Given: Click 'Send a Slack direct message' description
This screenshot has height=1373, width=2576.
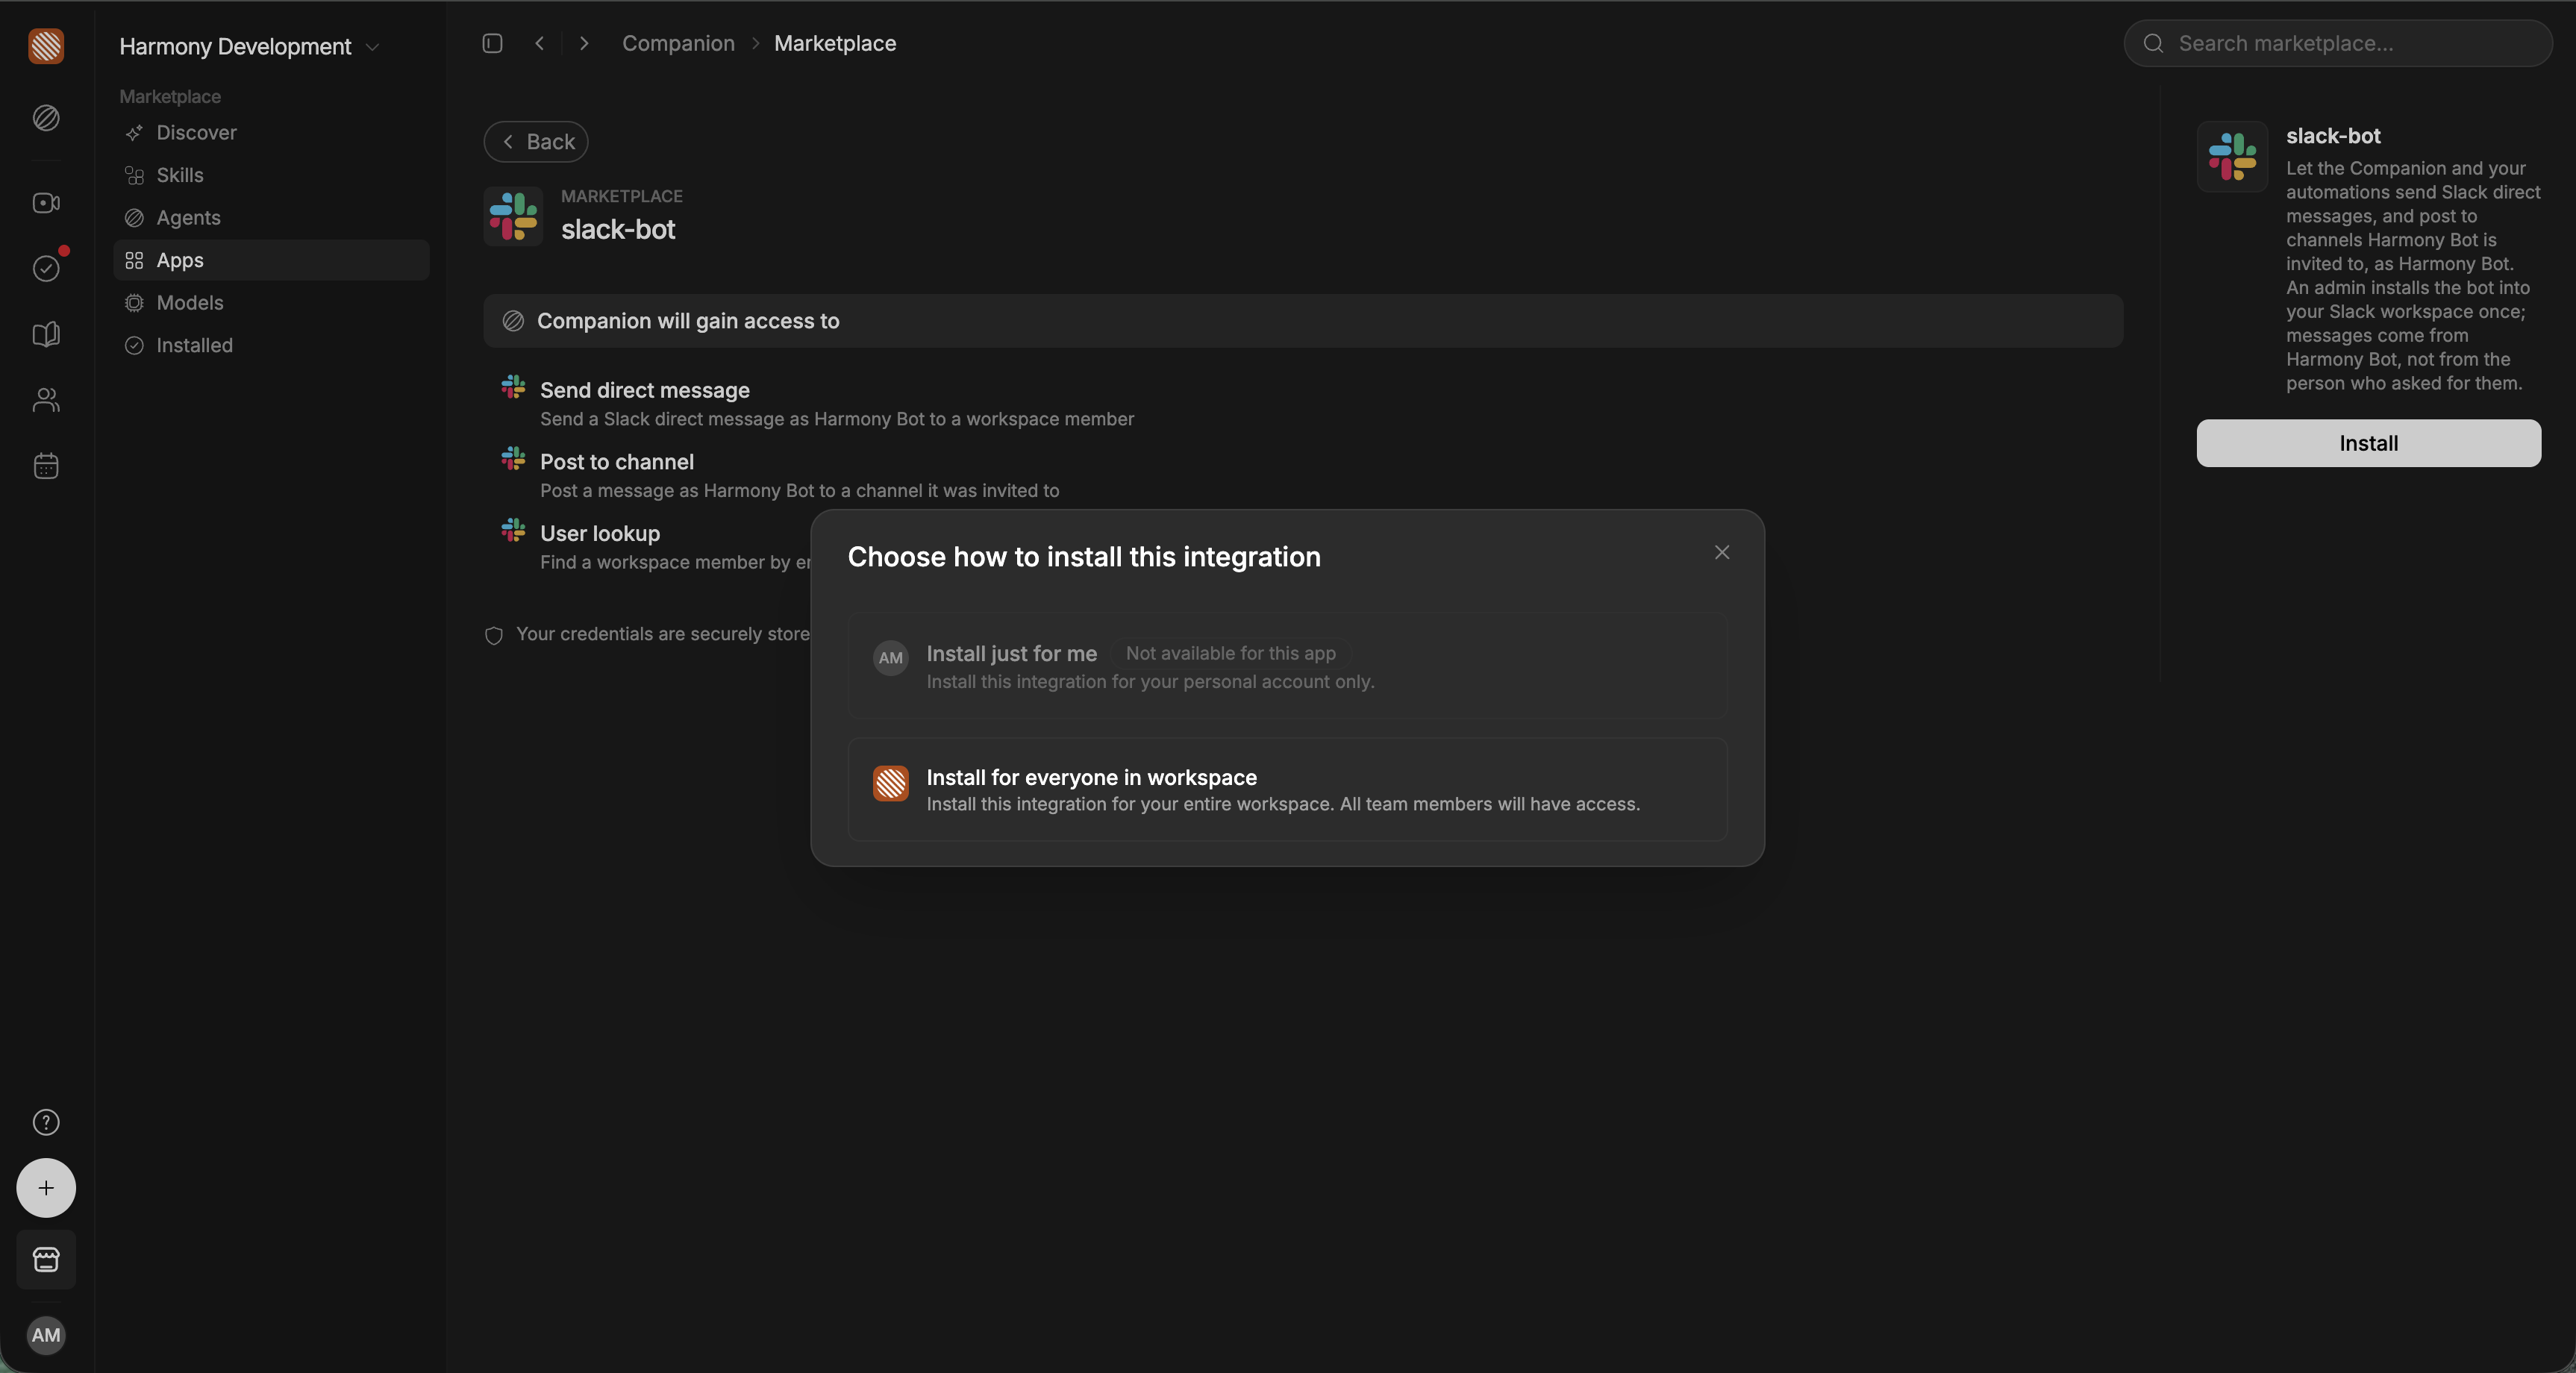Looking at the screenshot, I should pyautogui.click(x=837, y=419).
